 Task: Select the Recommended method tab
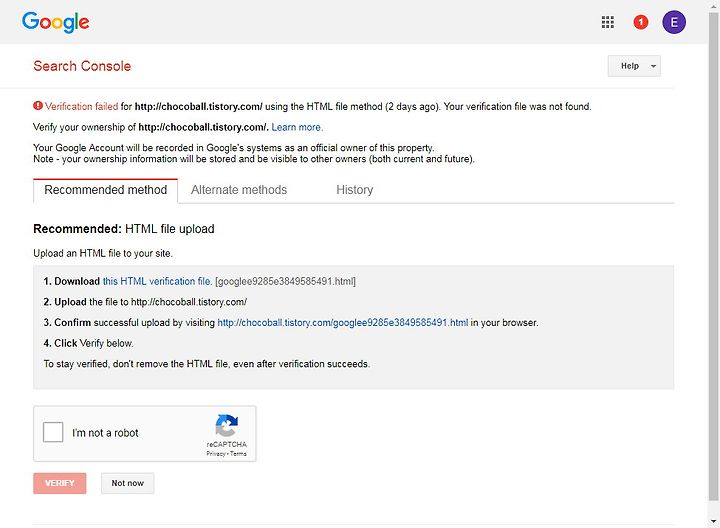click(x=106, y=190)
